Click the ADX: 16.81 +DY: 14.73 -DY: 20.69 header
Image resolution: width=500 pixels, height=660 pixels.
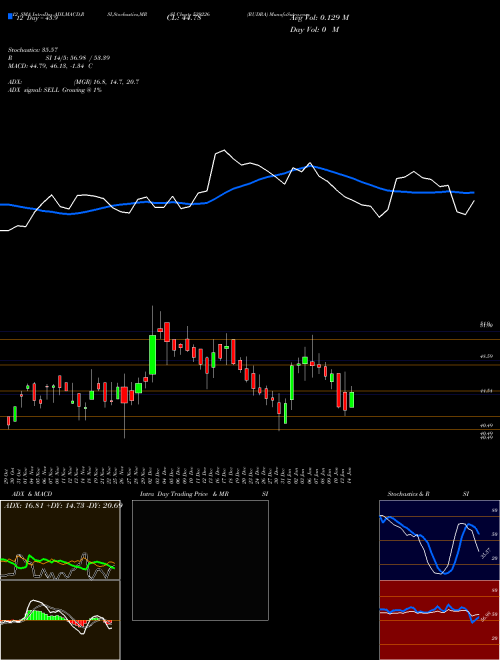63,505
